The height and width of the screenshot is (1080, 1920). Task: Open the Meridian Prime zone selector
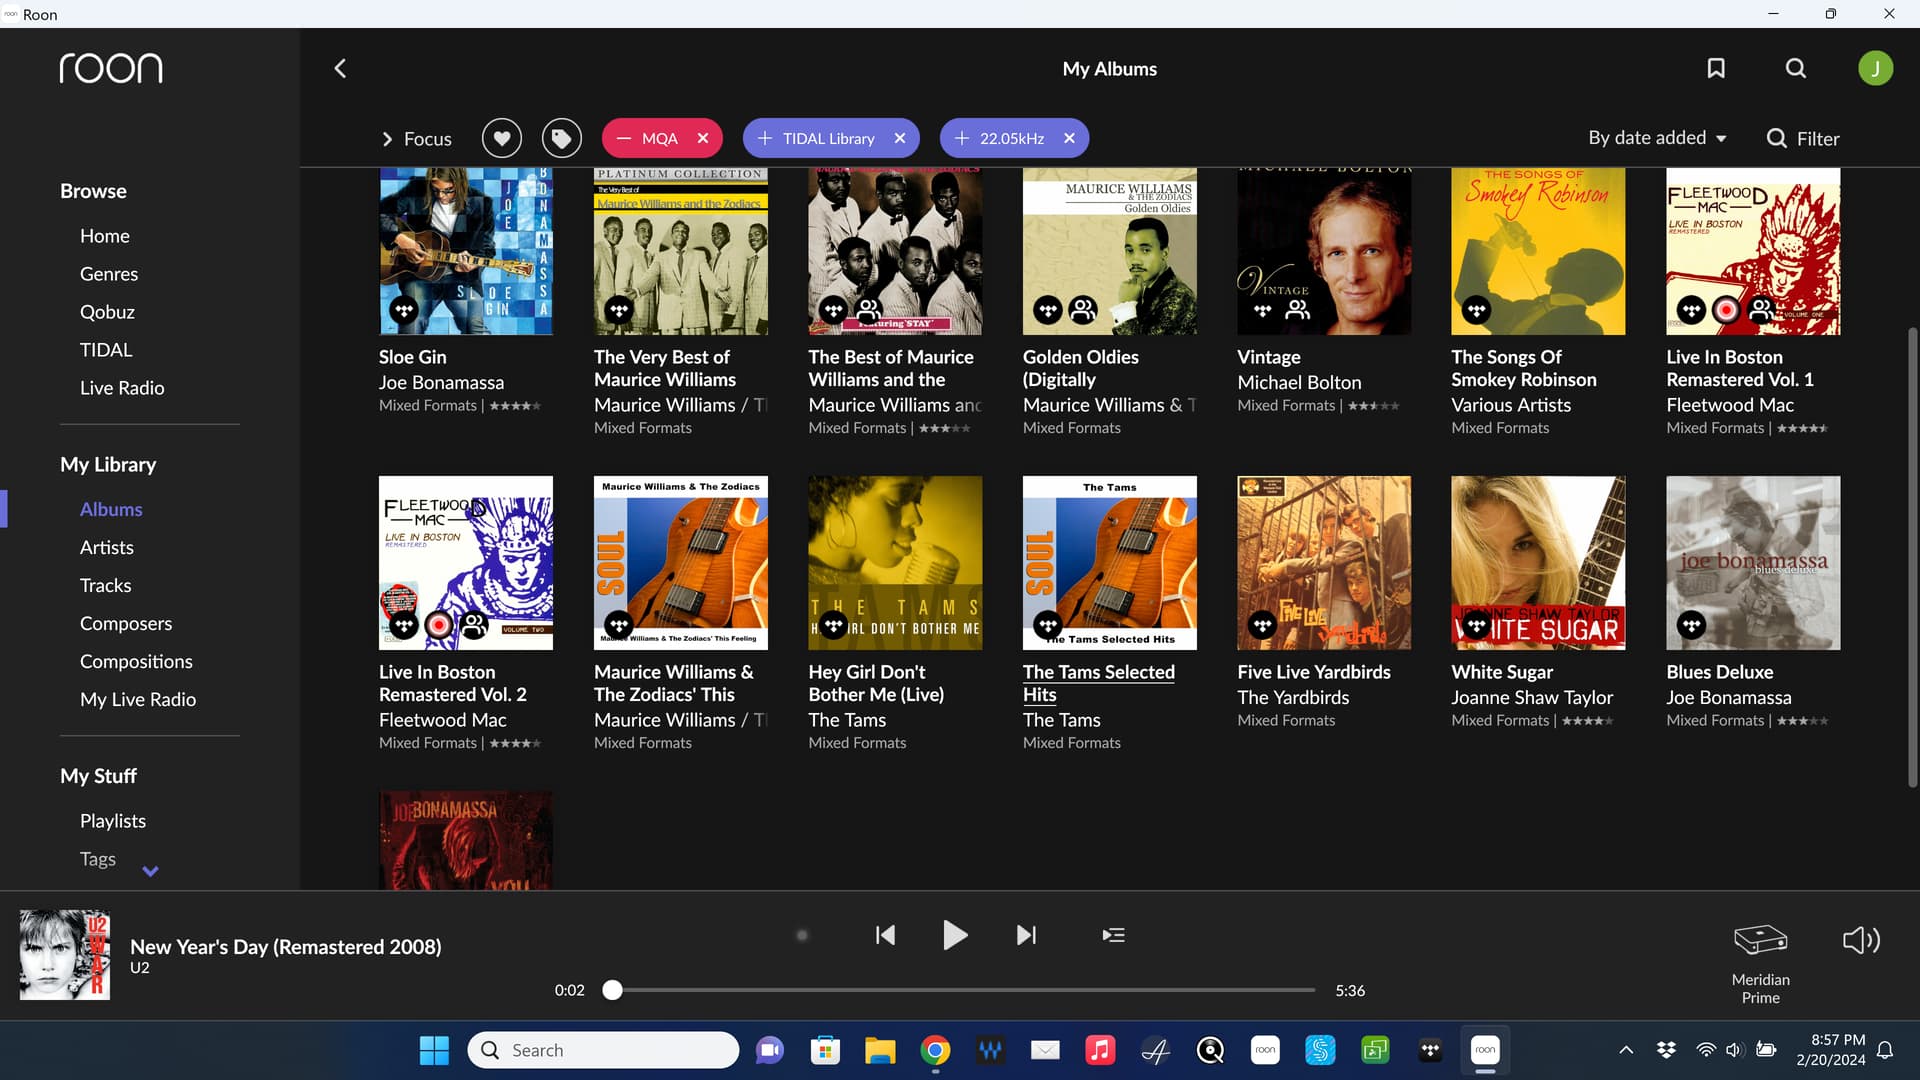click(1760, 961)
